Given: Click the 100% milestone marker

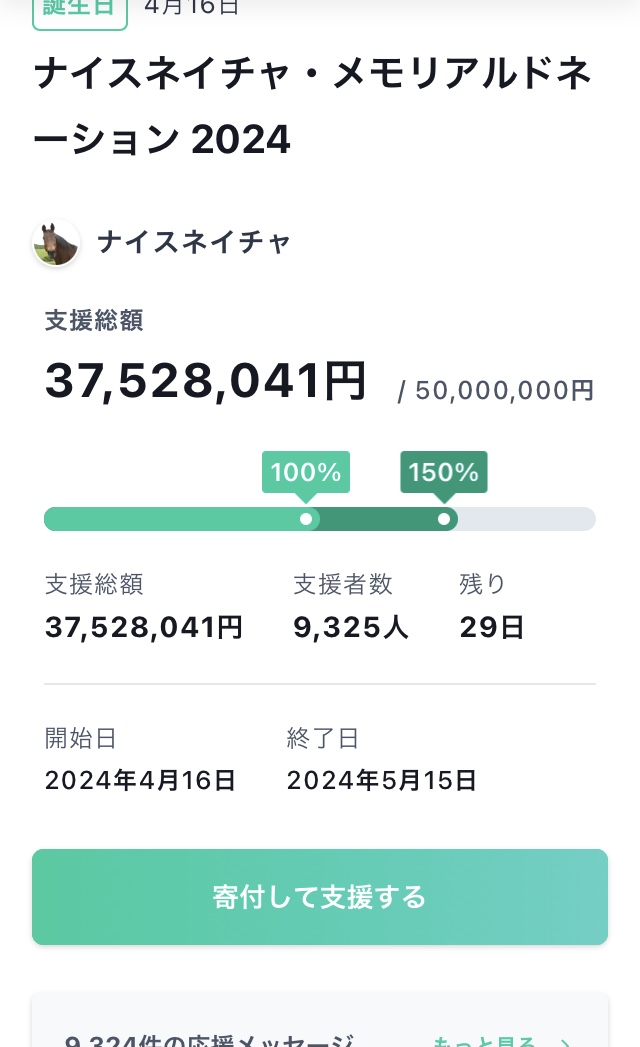Looking at the screenshot, I should pos(306,472).
